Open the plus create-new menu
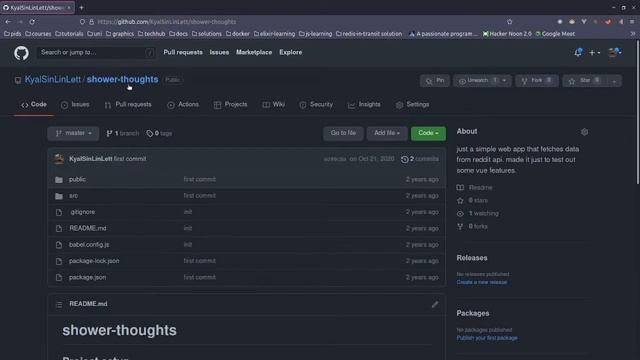Image resolution: width=640 pixels, height=360 pixels. point(594,53)
